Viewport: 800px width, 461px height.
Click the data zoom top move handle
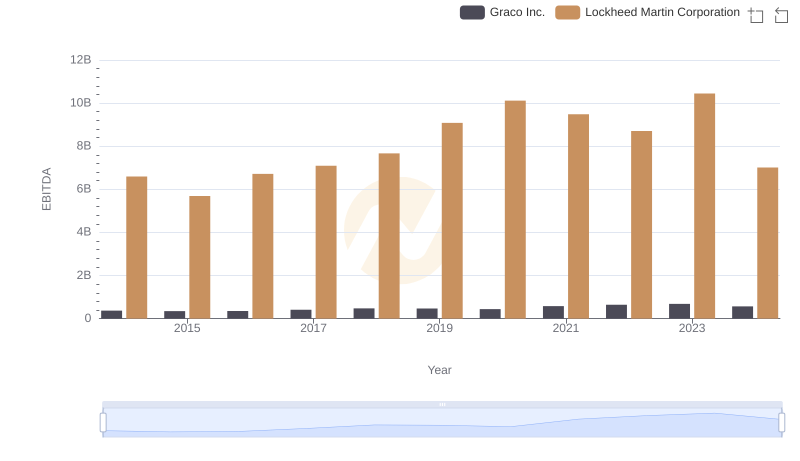click(442, 404)
